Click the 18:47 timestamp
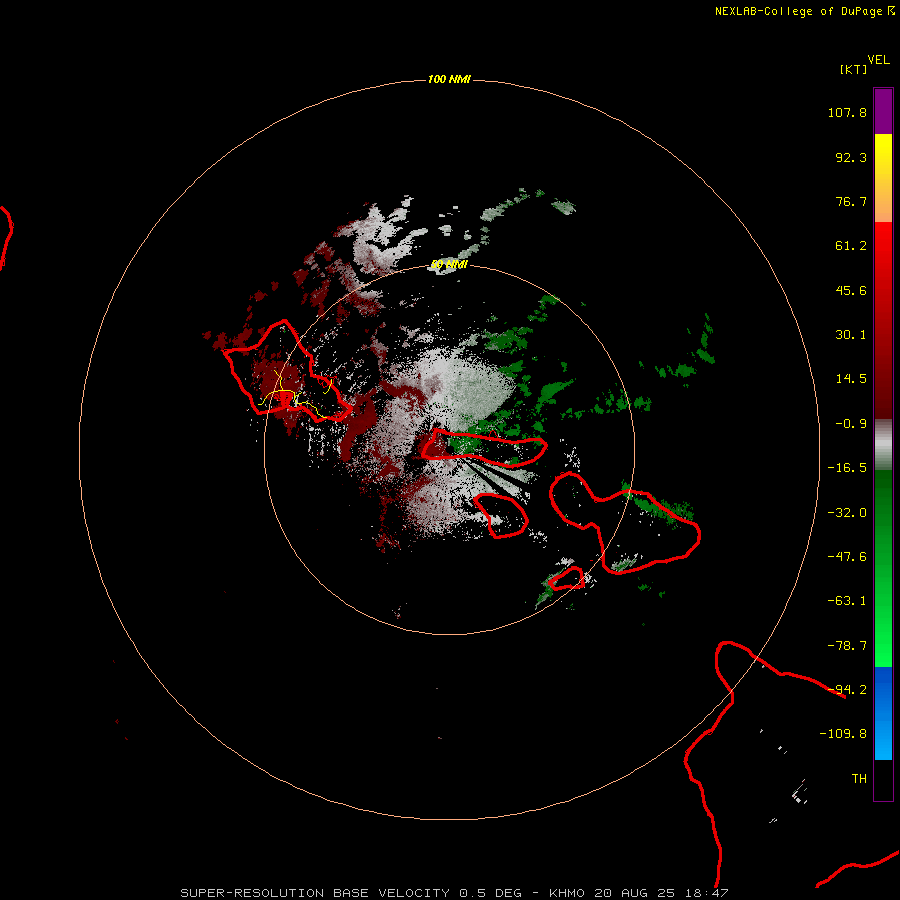The image size is (900, 900). click(709, 893)
